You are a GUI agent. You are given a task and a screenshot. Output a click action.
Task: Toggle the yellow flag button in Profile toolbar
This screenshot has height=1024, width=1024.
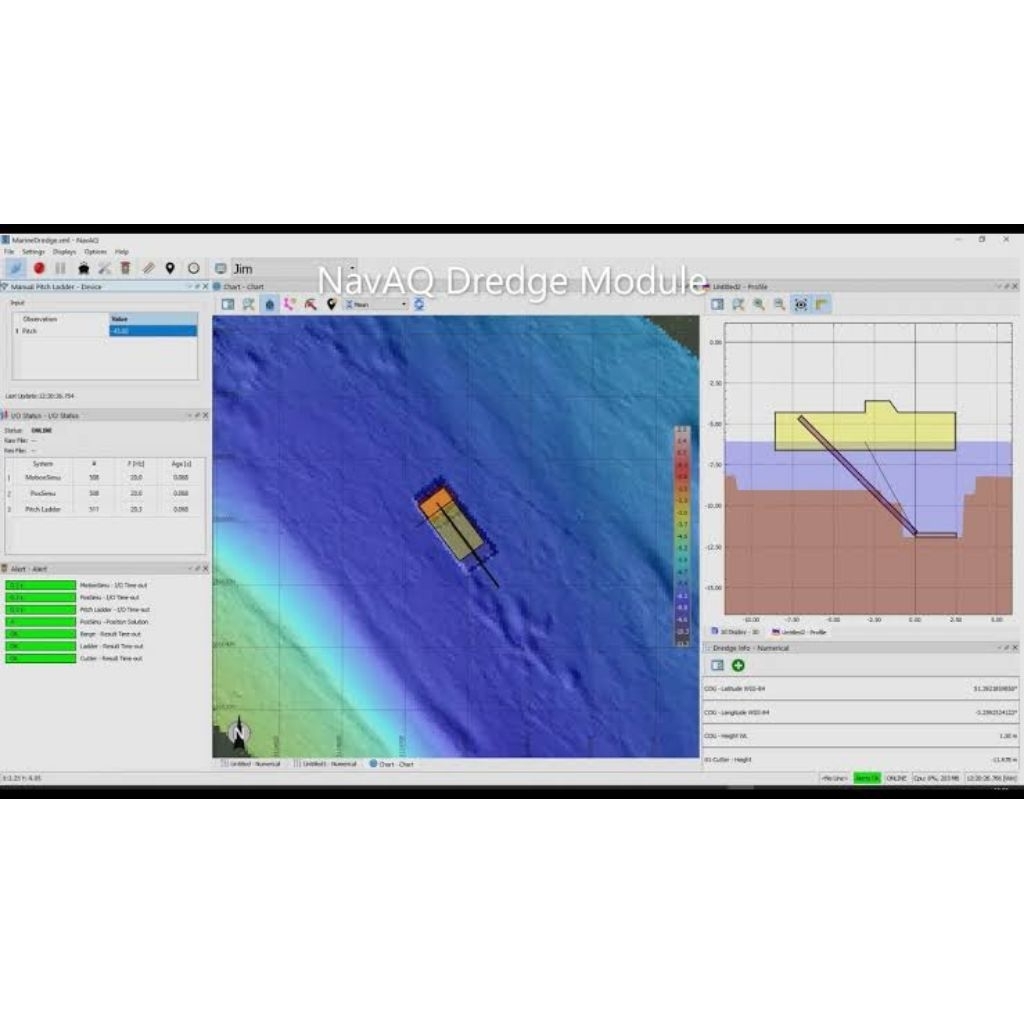[822, 304]
